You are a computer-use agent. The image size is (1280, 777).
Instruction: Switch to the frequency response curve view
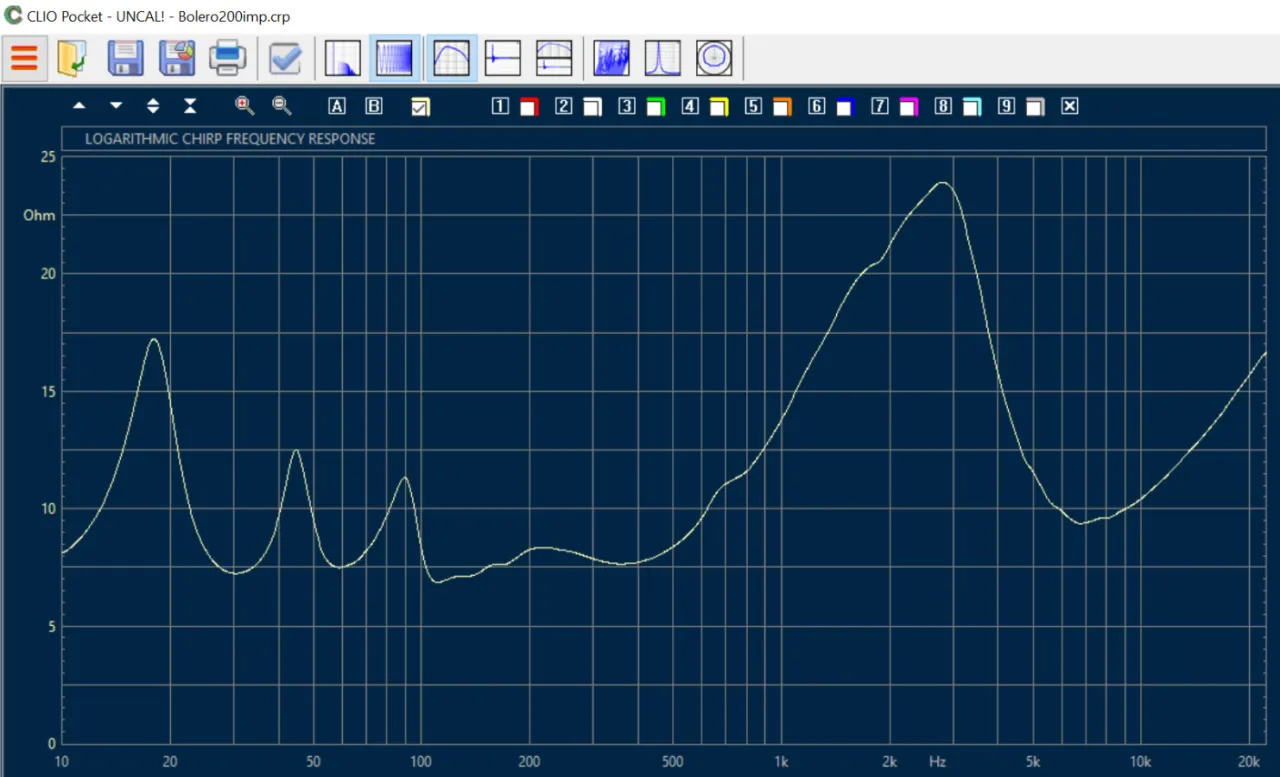[x=452, y=58]
